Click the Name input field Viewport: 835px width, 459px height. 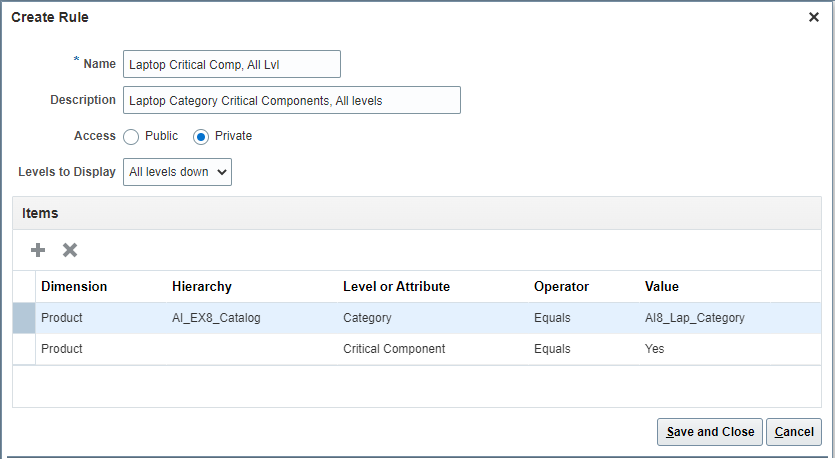coord(231,64)
